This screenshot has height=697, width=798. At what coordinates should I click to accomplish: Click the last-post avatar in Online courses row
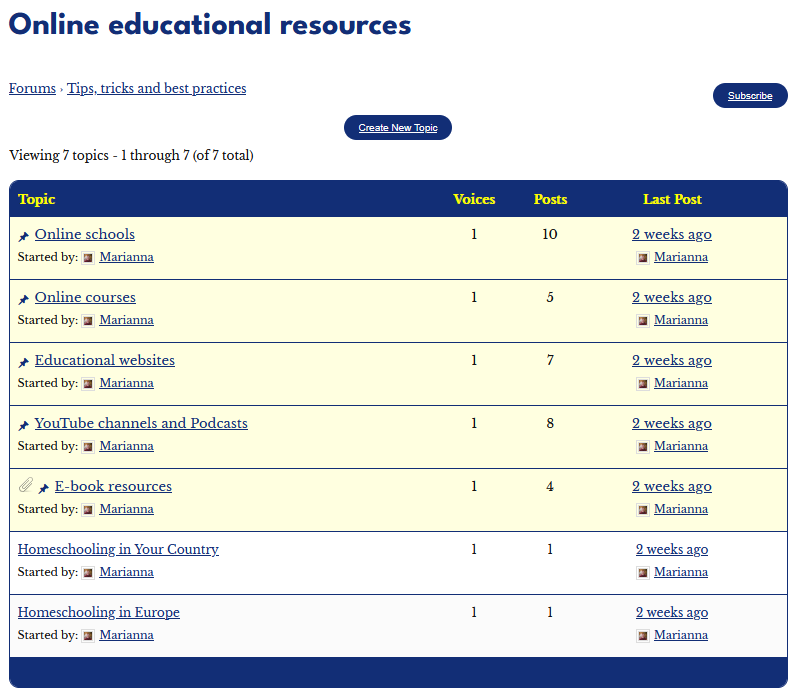pyautogui.click(x=643, y=321)
